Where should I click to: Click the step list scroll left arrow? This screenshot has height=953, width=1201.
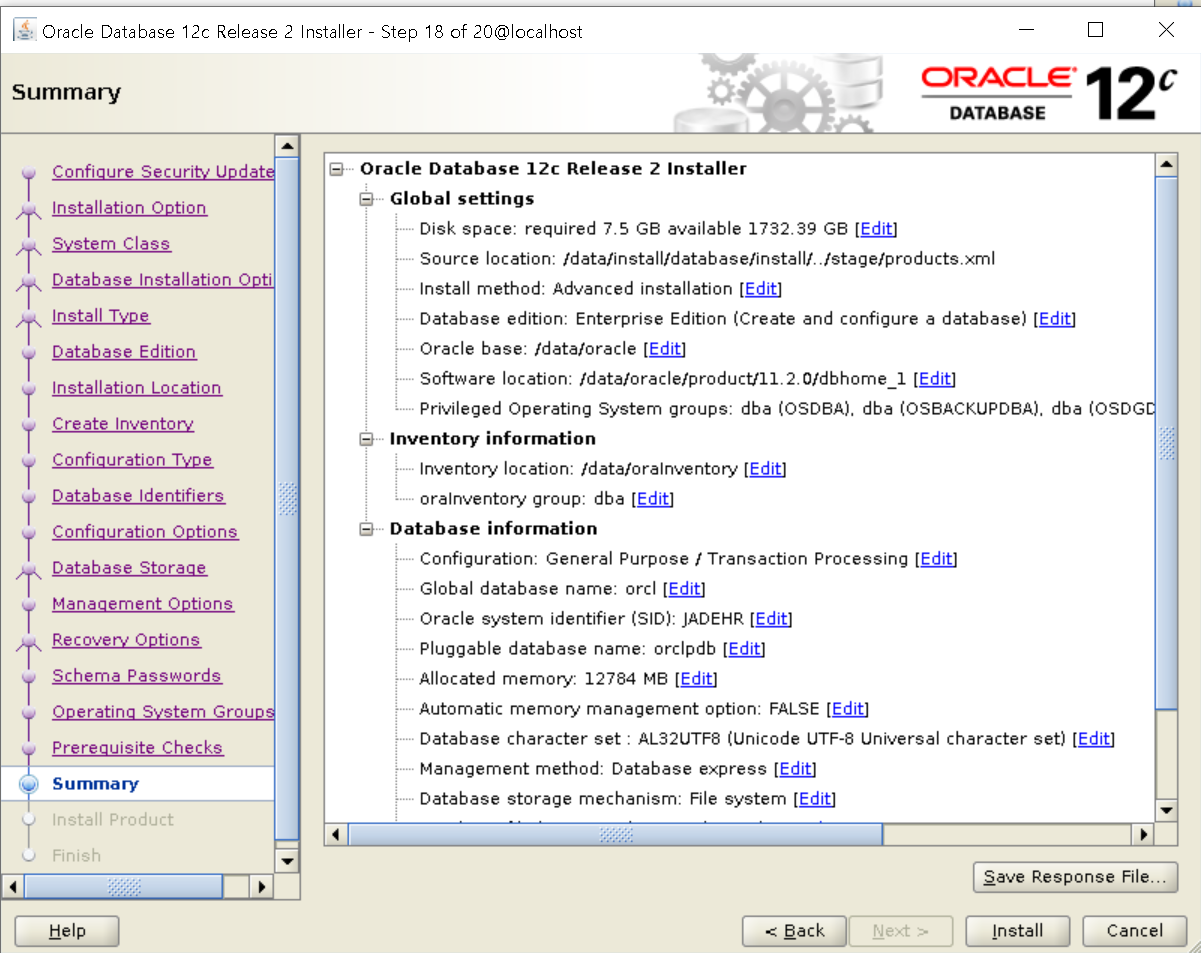point(13,886)
